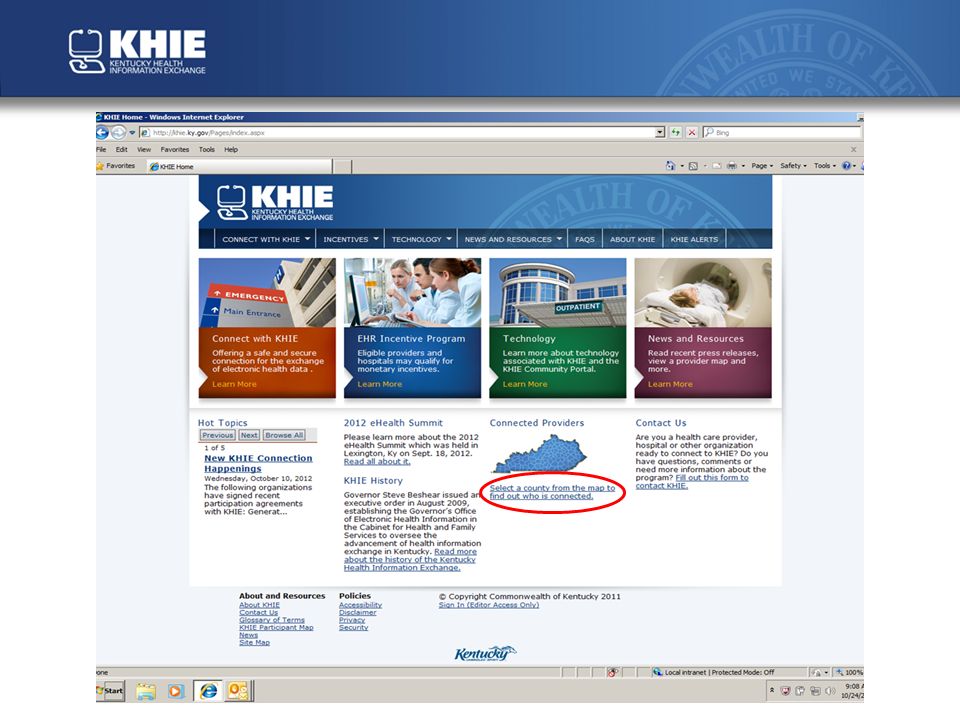Click Fill out this form to contact KHIE
The height and width of the screenshot is (720, 960).
pos(692,481)
